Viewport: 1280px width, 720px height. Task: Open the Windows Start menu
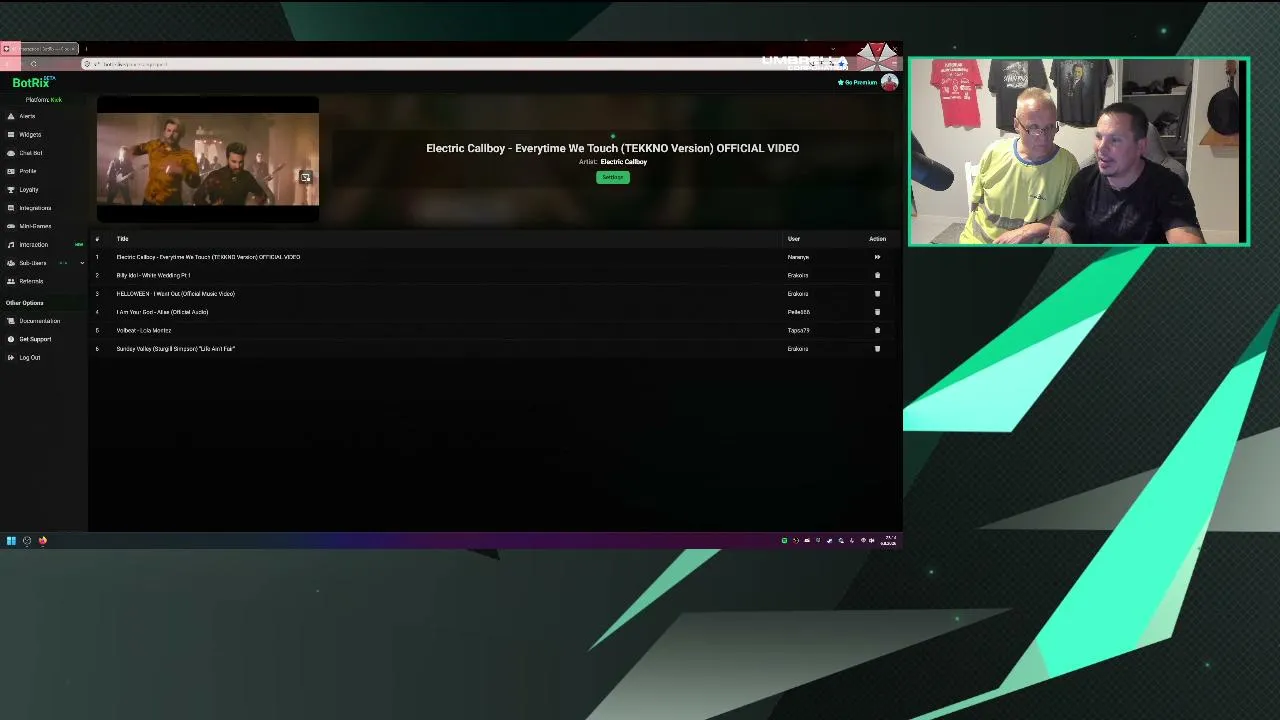(11, 541)
